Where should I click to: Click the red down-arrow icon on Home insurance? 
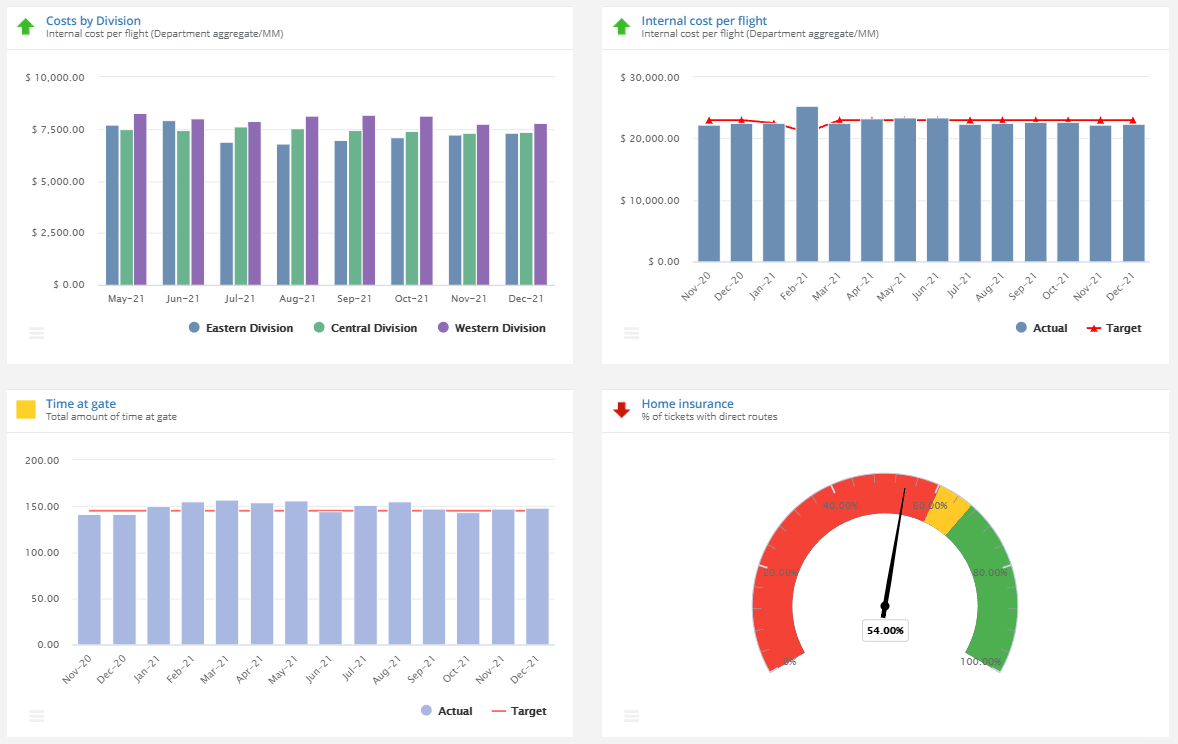point(621,409)
